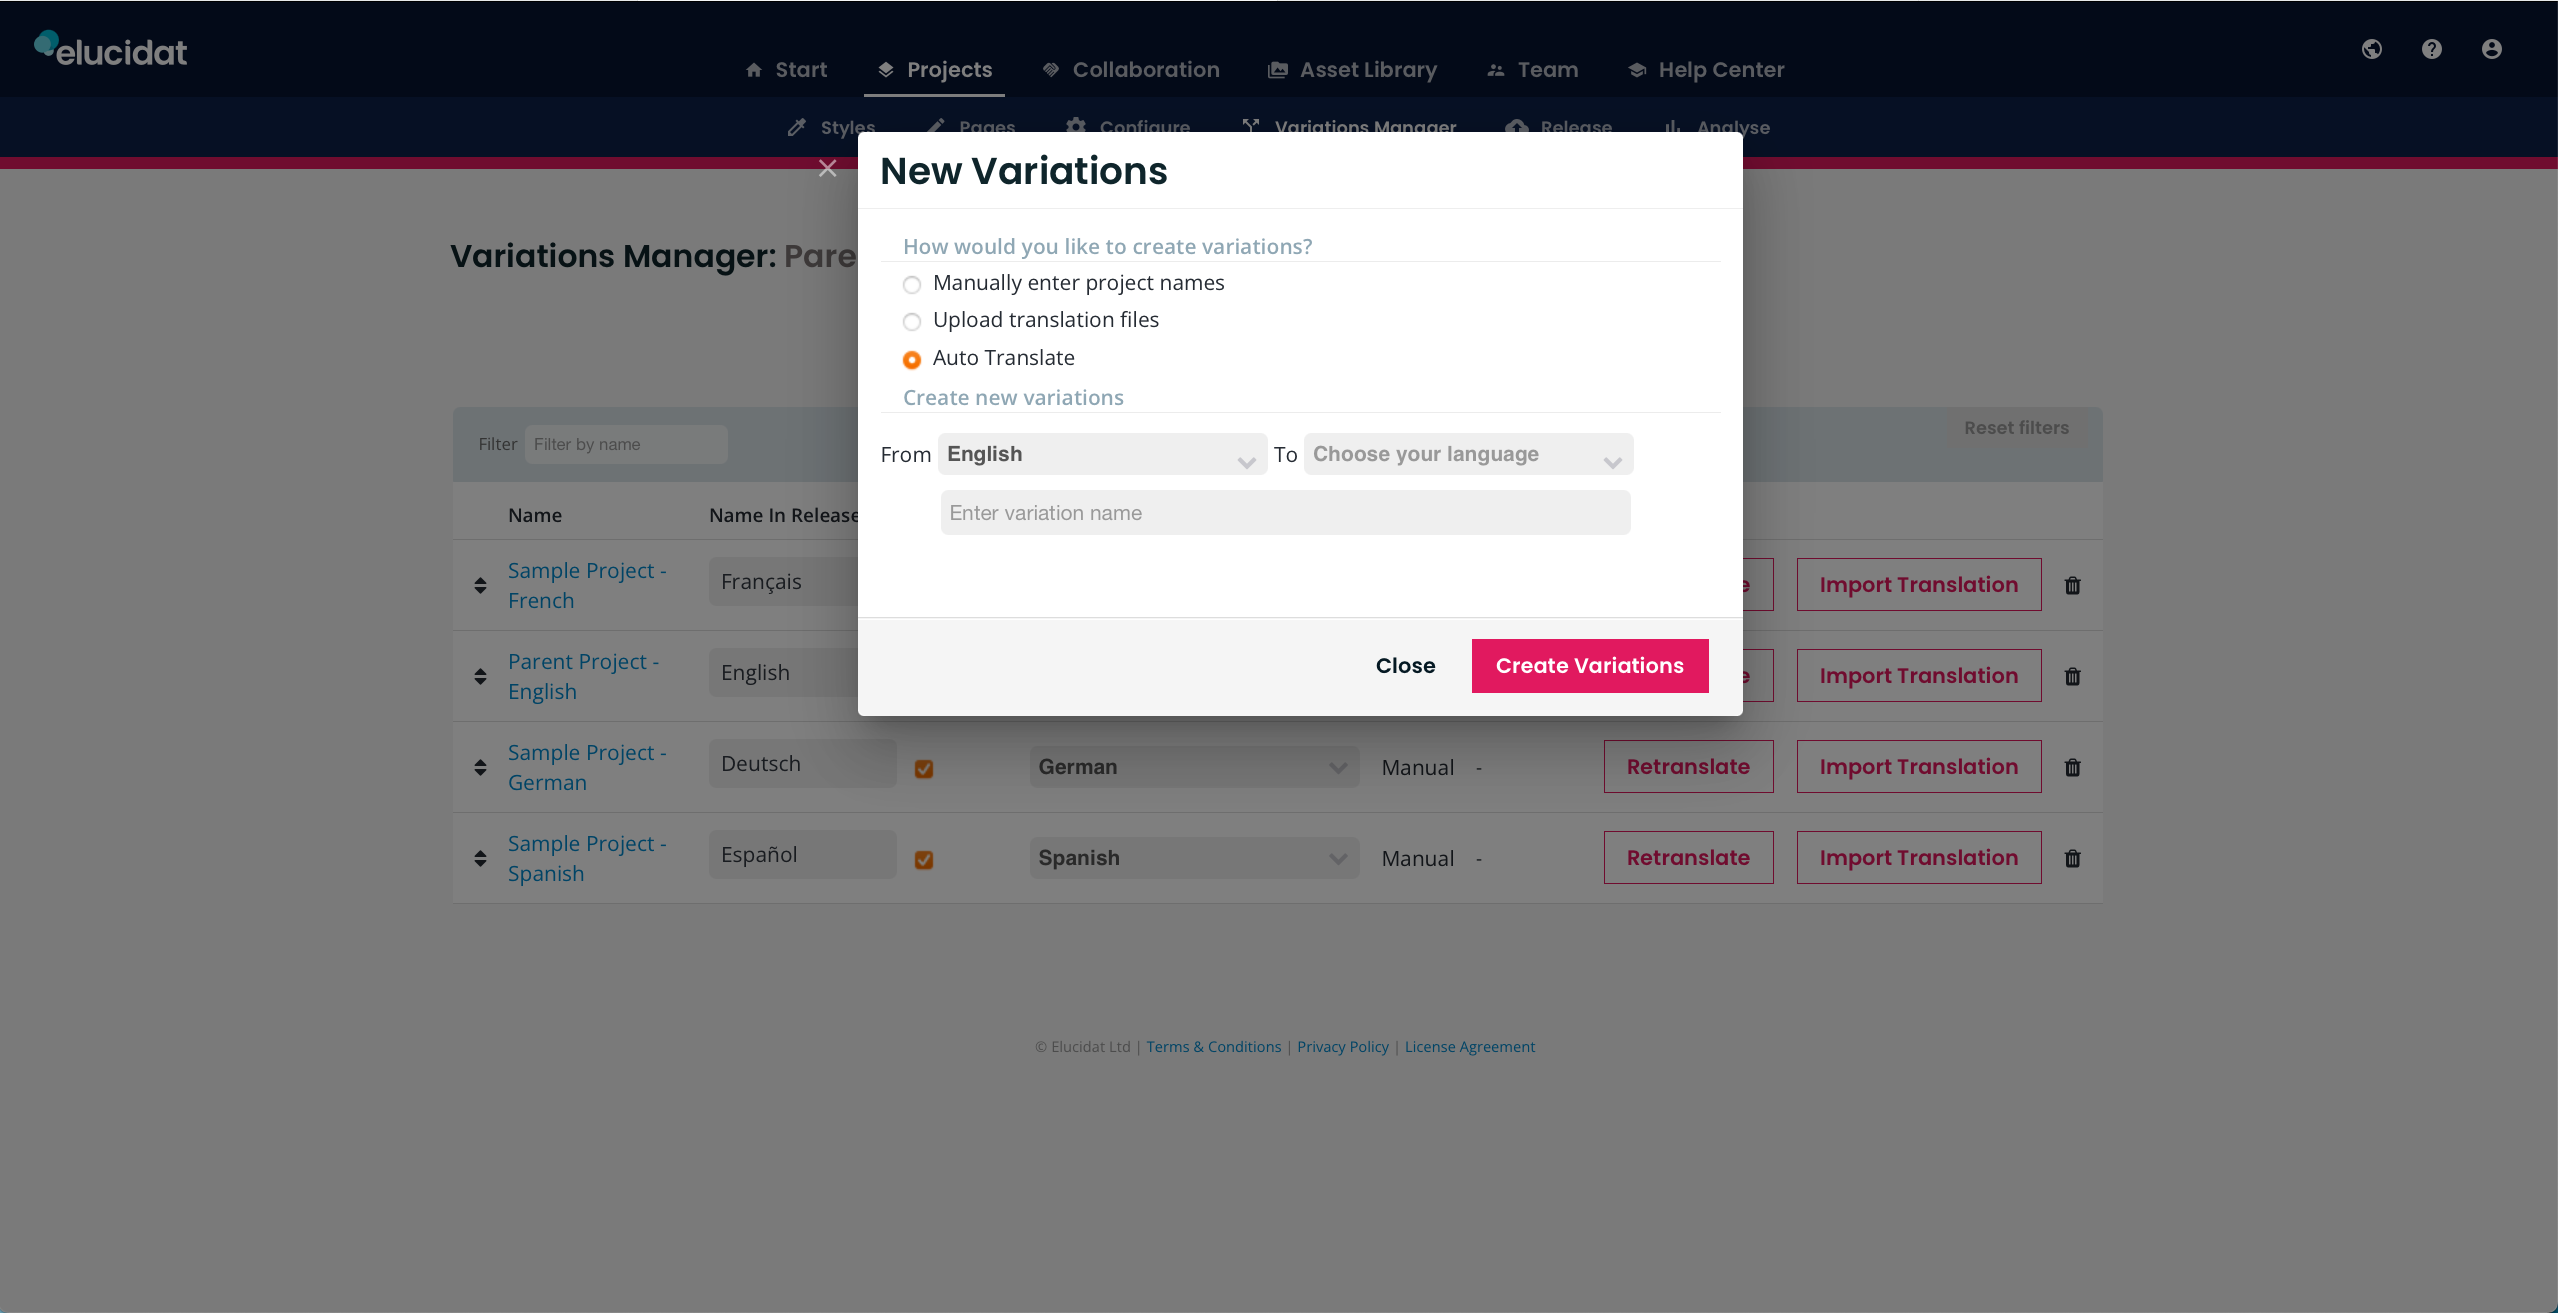The height and width of the screenshot is (1313, 2558).
Task: Click Import Translation for Parent English project
Action: pyautogui.click(x=1919, y=676)
